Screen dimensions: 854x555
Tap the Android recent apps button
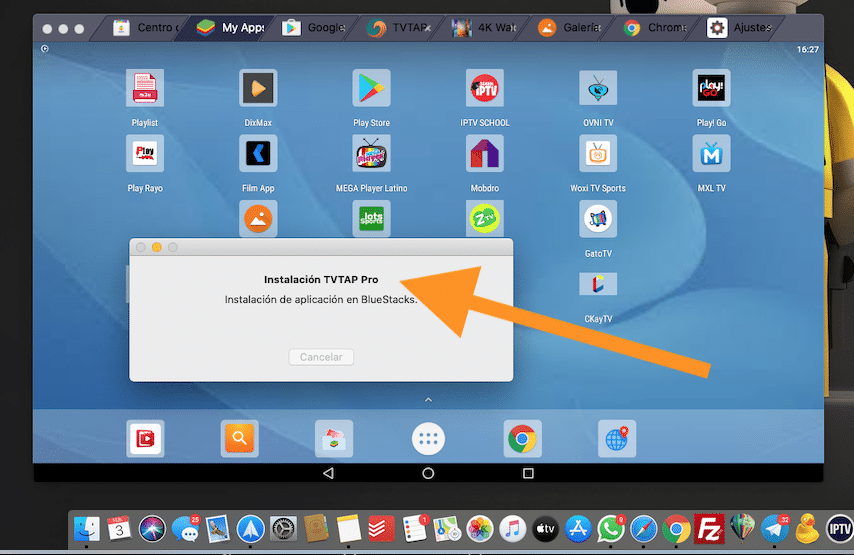coord(528,473)
